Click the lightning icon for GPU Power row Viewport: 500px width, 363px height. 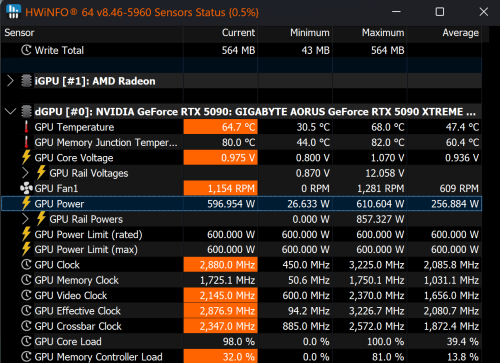26,204
